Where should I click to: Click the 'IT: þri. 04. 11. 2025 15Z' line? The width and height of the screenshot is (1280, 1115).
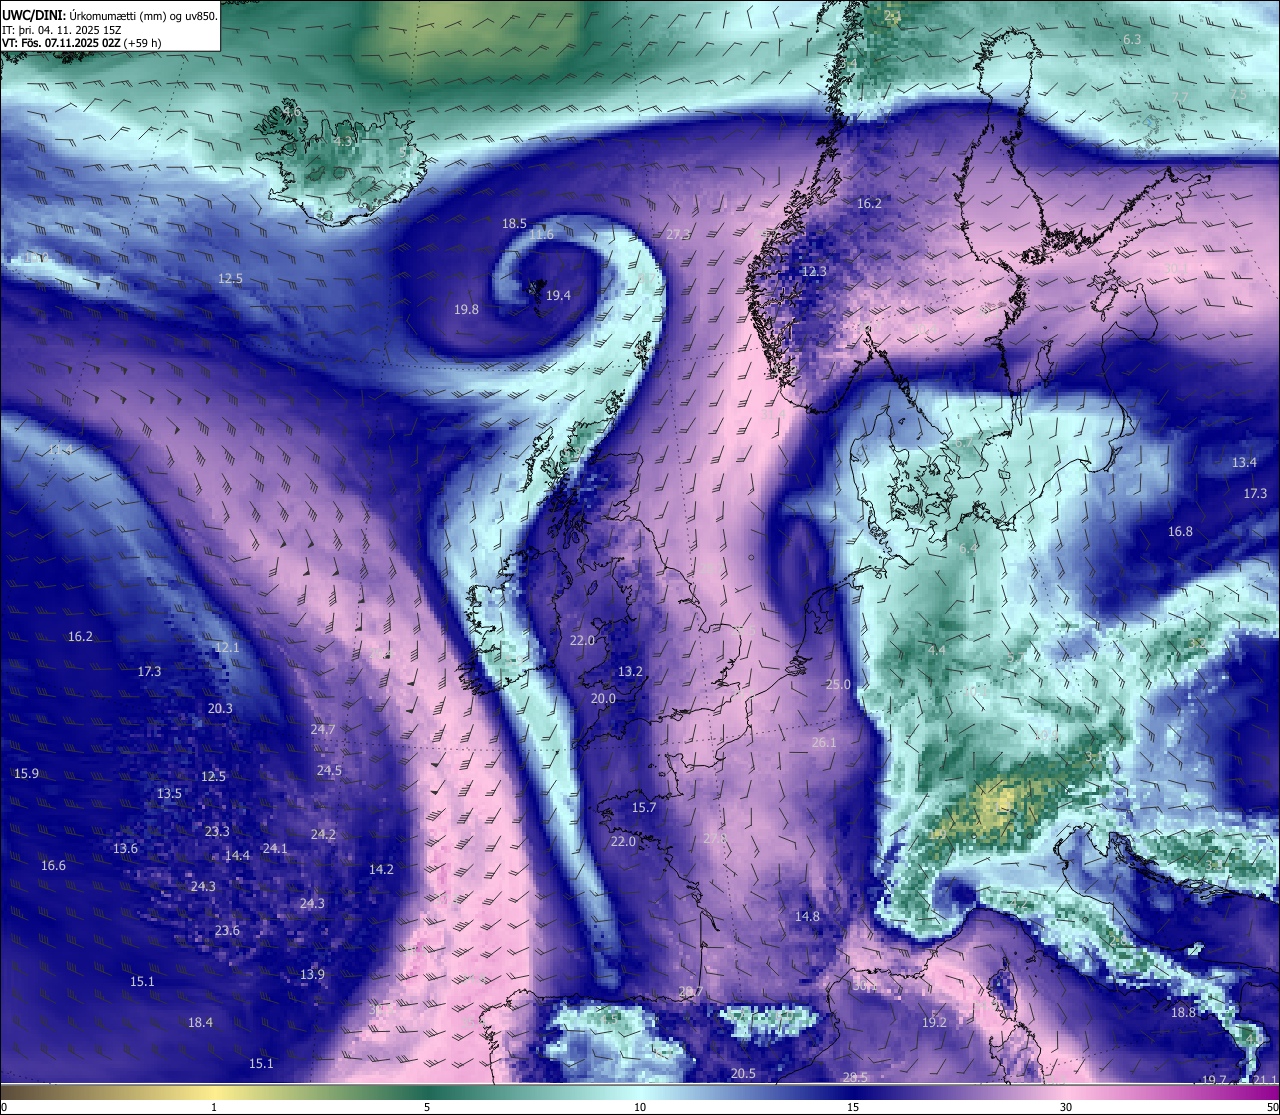[x=62, y=30]
